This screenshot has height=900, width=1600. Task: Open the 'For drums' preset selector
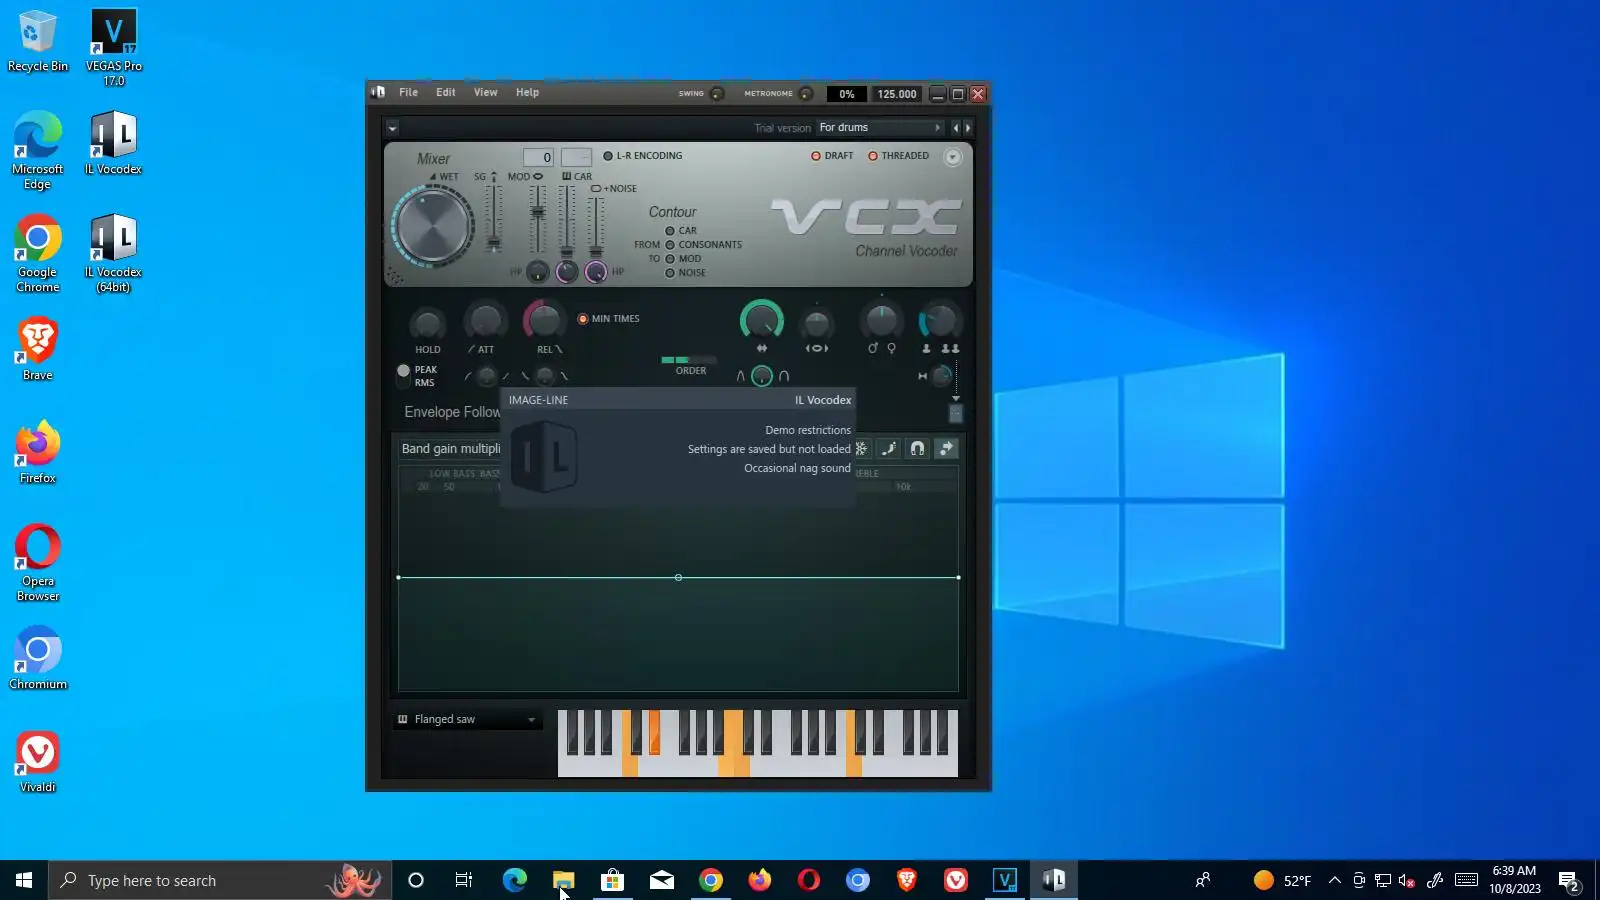click(x=879, y=128)
